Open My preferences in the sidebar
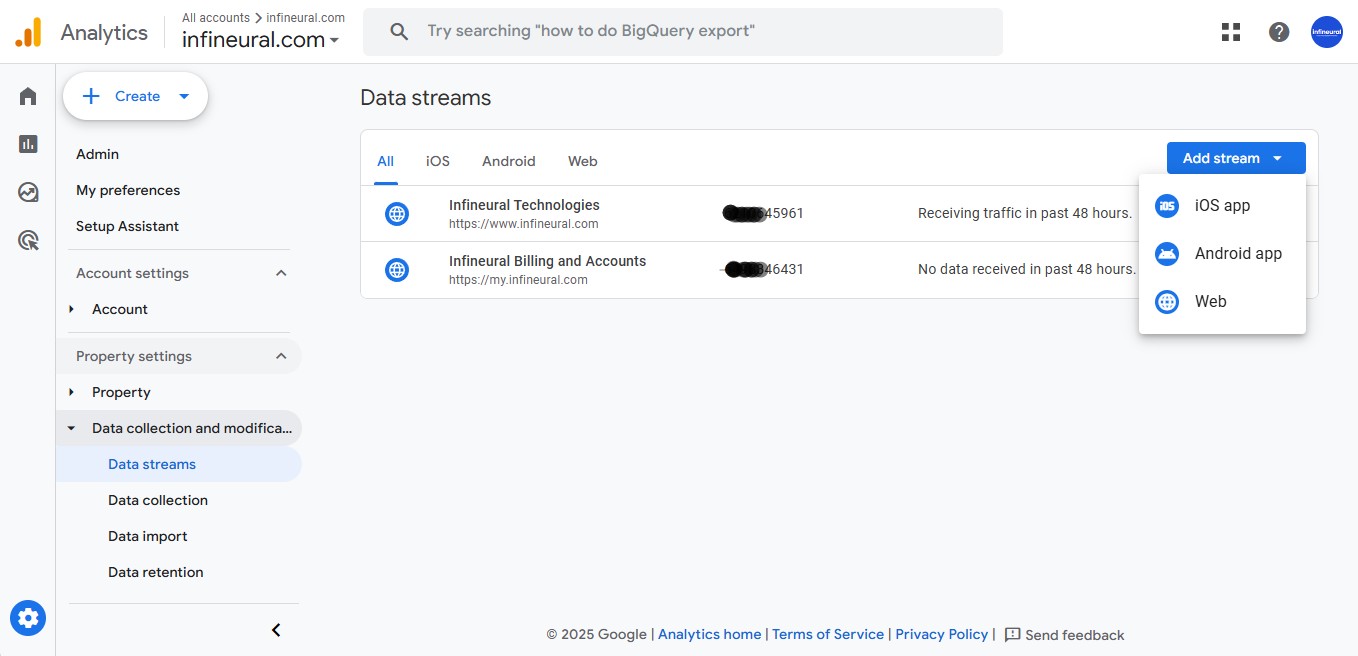Screen dimensions: 1358x656 coord(128,190)
